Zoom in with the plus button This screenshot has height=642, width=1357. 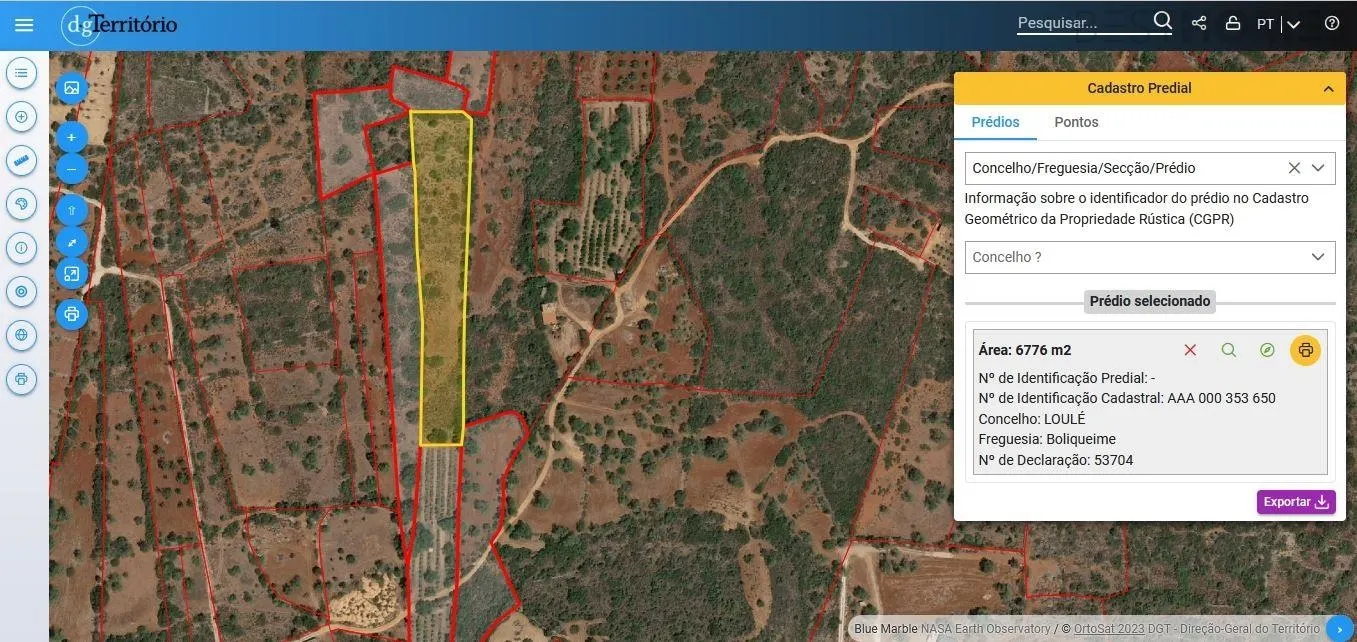(71, 137)
